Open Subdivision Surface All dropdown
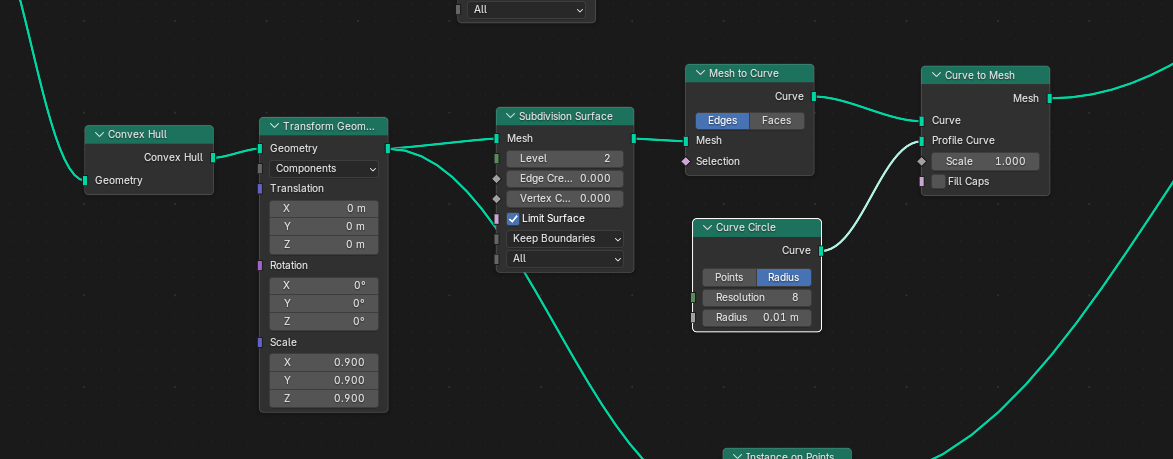The height and width of the screenshot is (459, 1173). [x=564, y=259]
